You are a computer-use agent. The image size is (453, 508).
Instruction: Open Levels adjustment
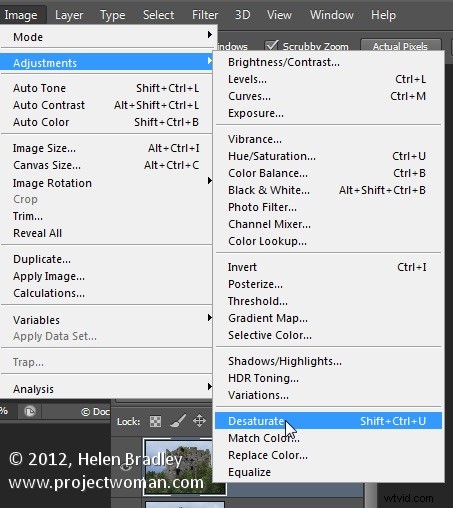coord(328,79)
